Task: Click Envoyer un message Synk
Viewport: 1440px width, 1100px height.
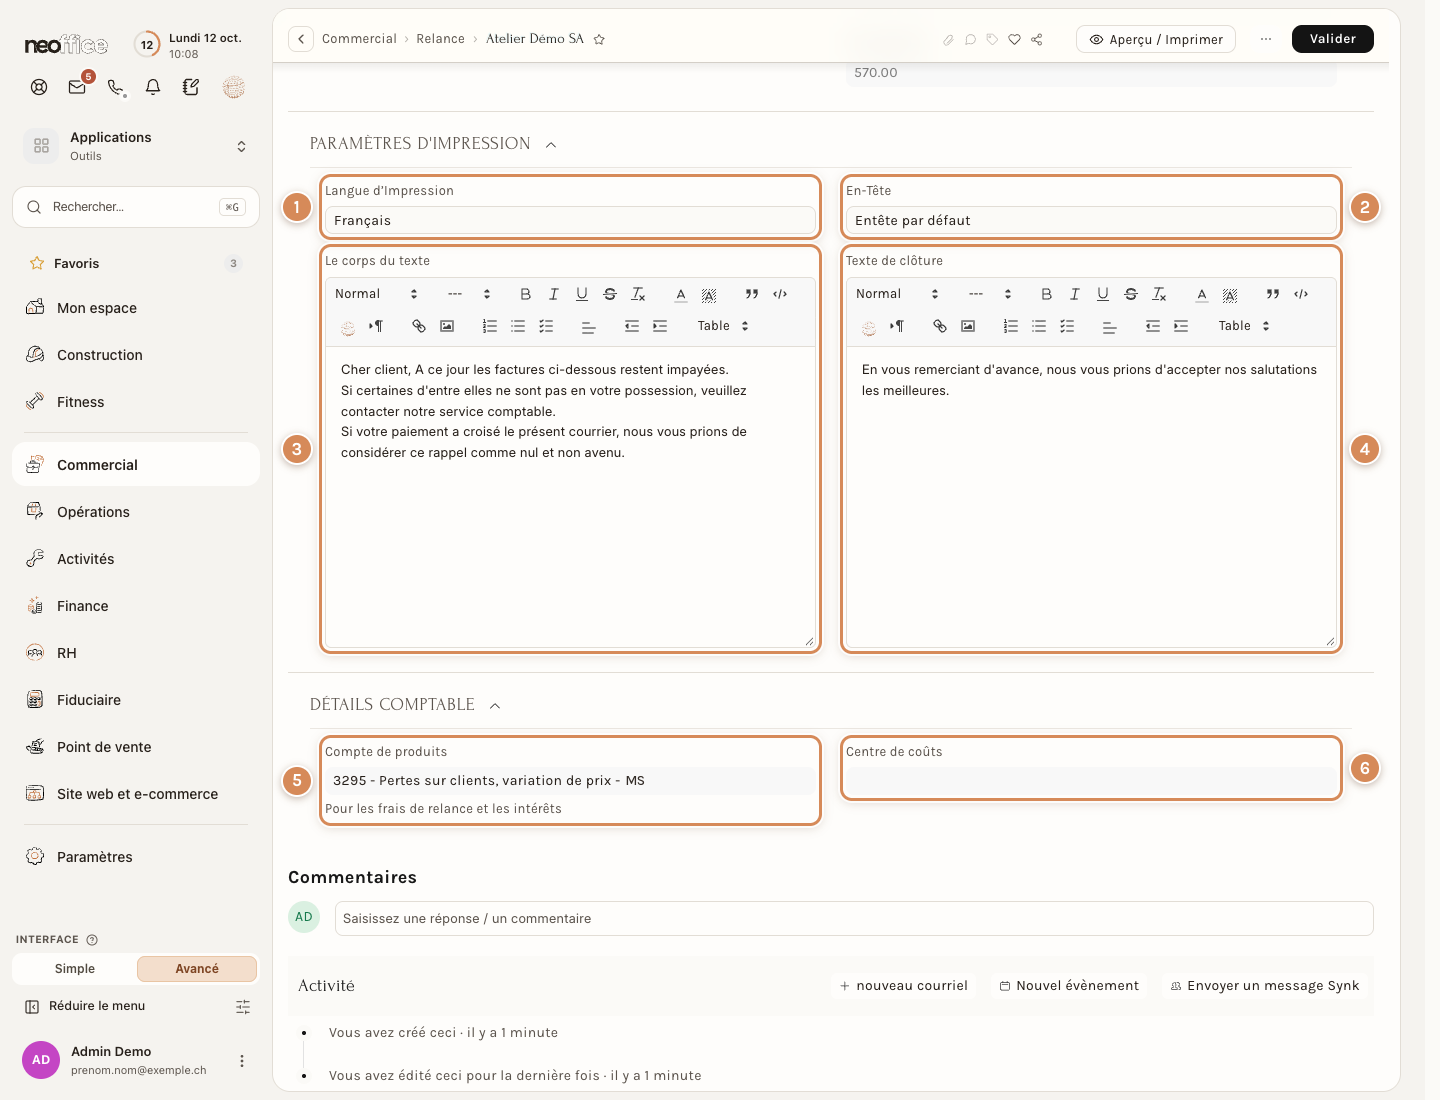Action: click(x=1265, y=986)
